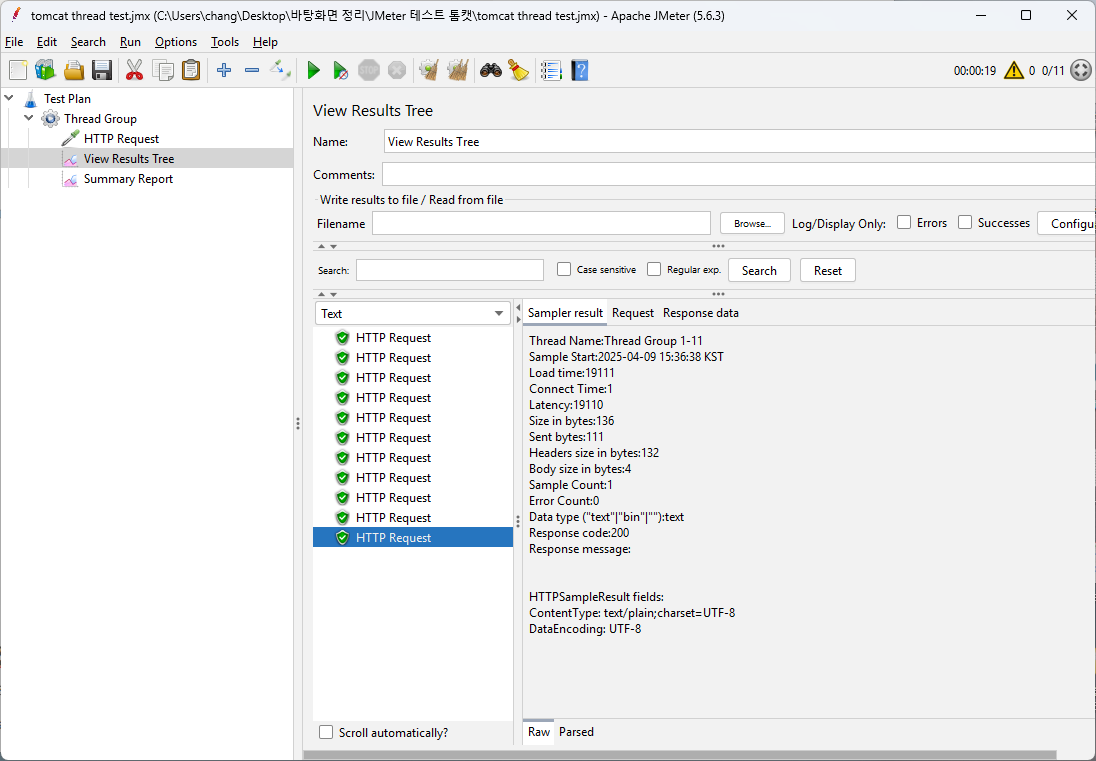The height and width of the screenshot is (761, 1096).
Task: Click the greyed Shutdown icon
Action: [x=397, y=70]
